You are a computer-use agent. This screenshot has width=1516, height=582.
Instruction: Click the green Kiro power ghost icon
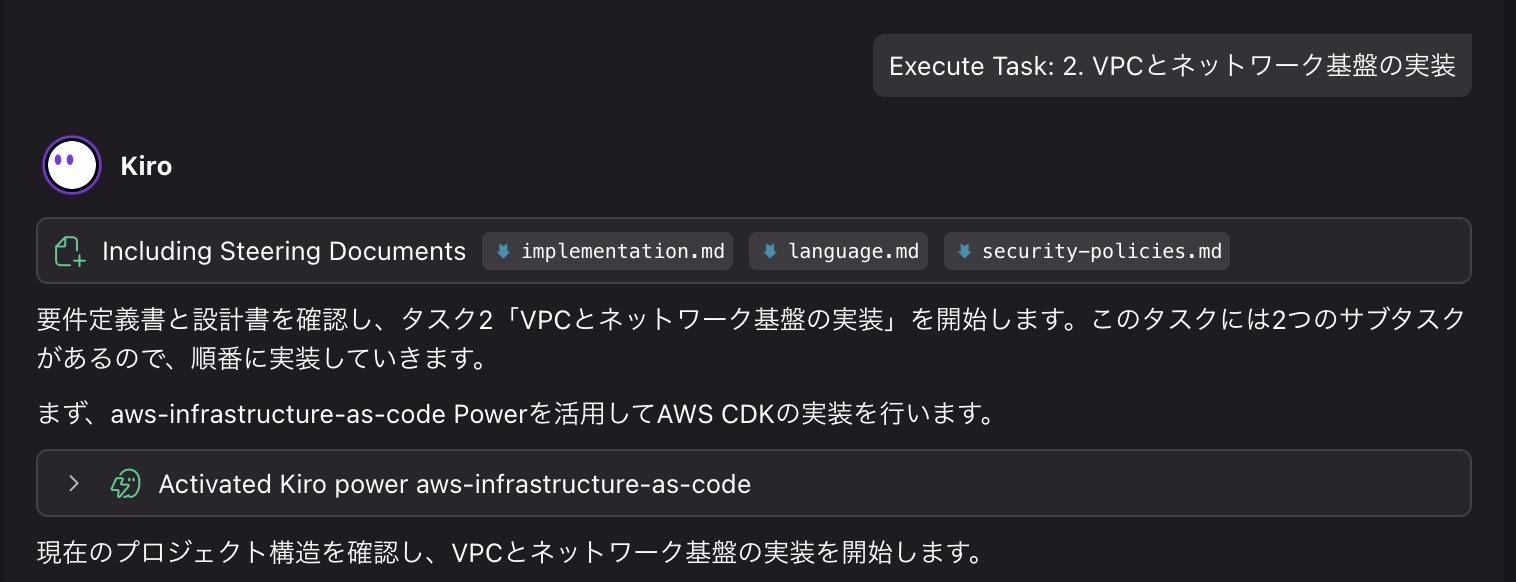tap(124, 483)
